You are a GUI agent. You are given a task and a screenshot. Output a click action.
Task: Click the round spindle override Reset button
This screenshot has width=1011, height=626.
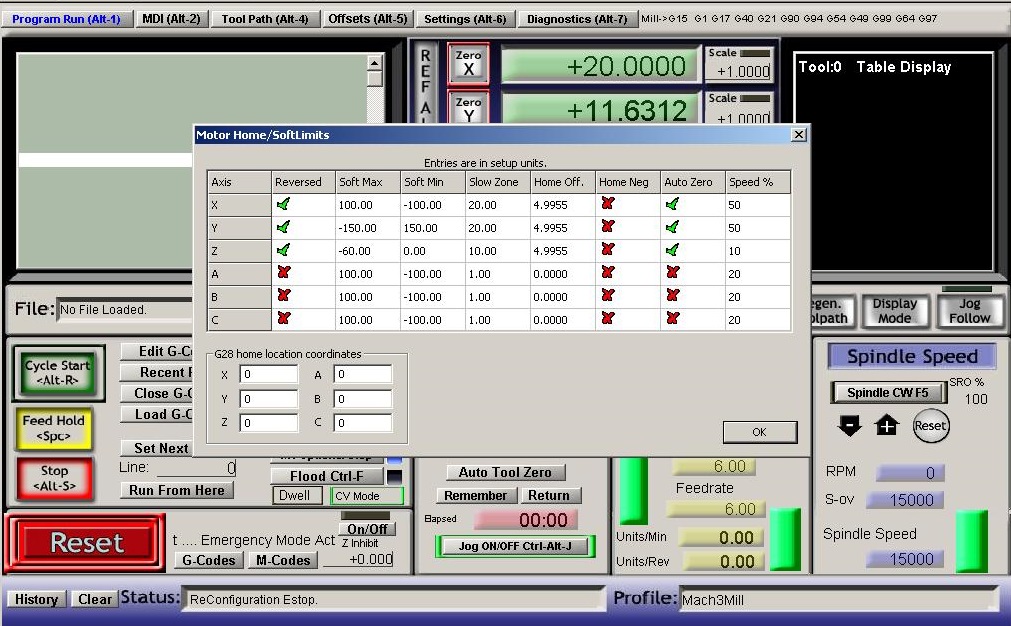tap(930, 425)
